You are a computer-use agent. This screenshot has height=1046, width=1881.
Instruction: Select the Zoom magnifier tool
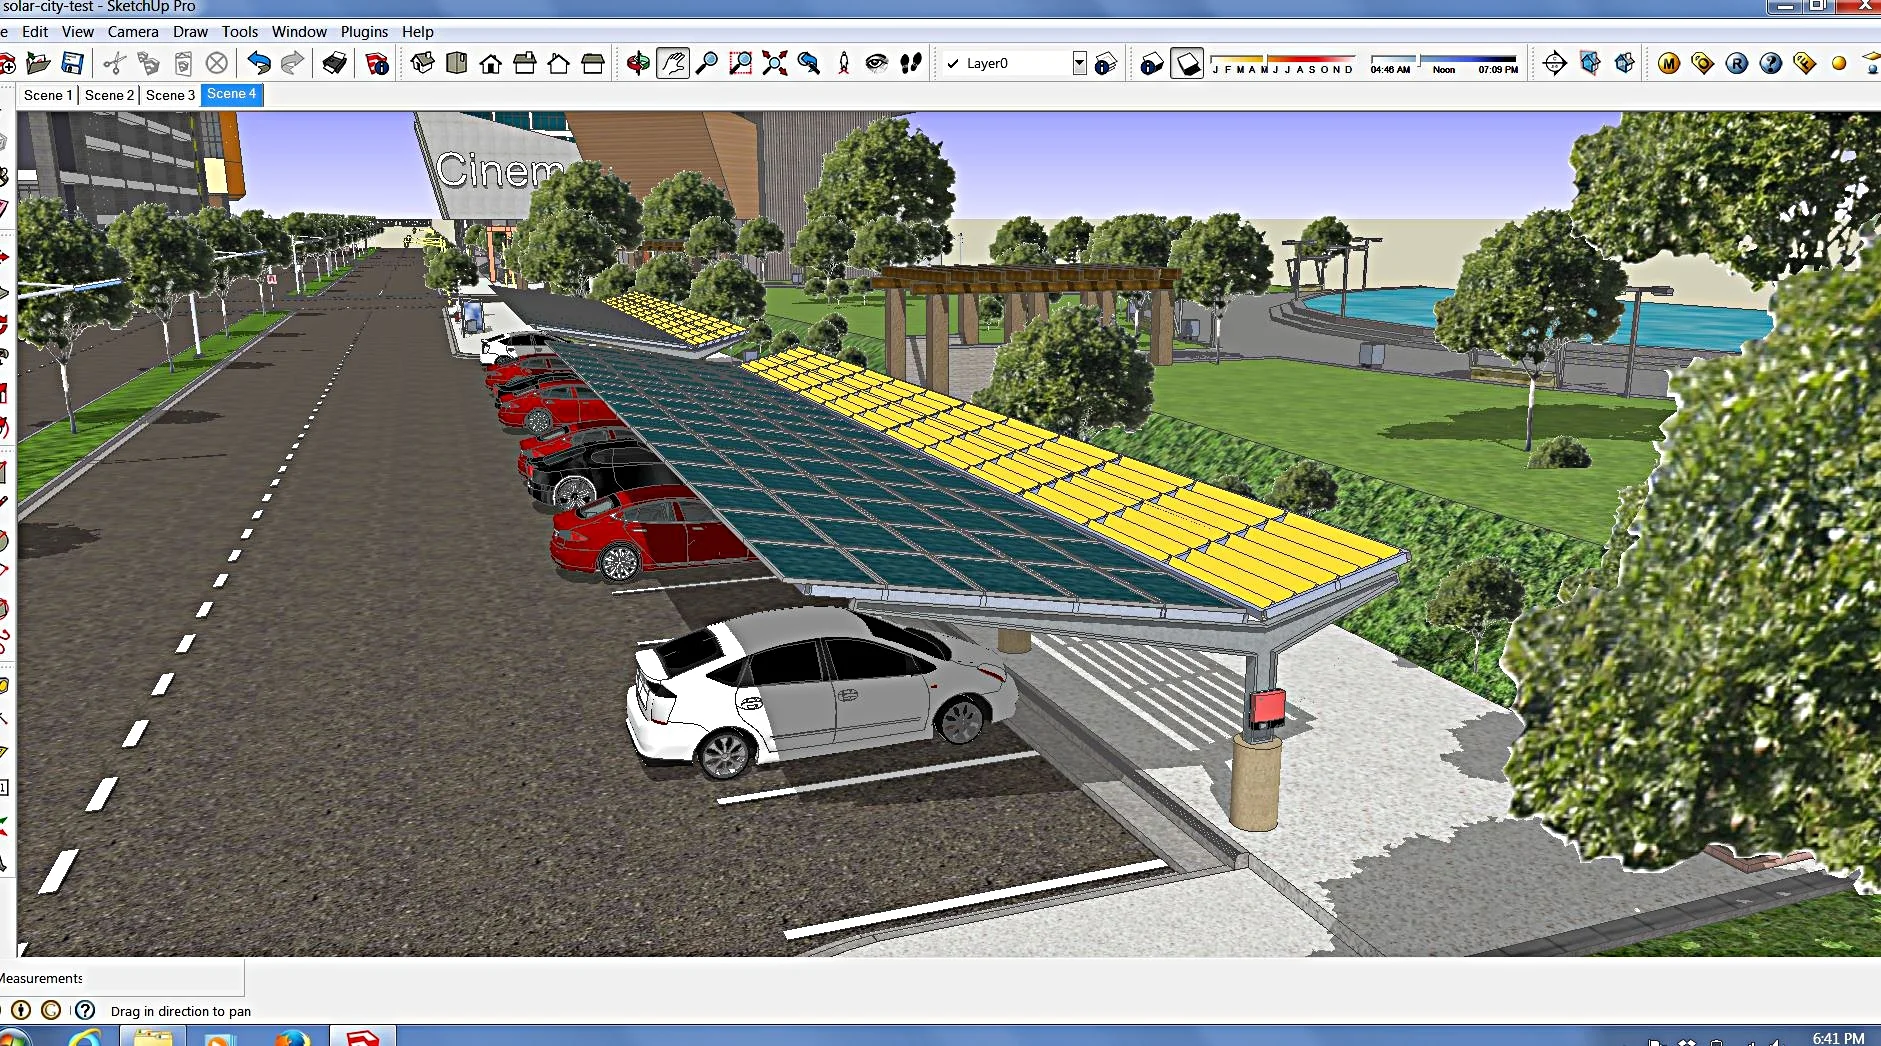tap(707, 63)
